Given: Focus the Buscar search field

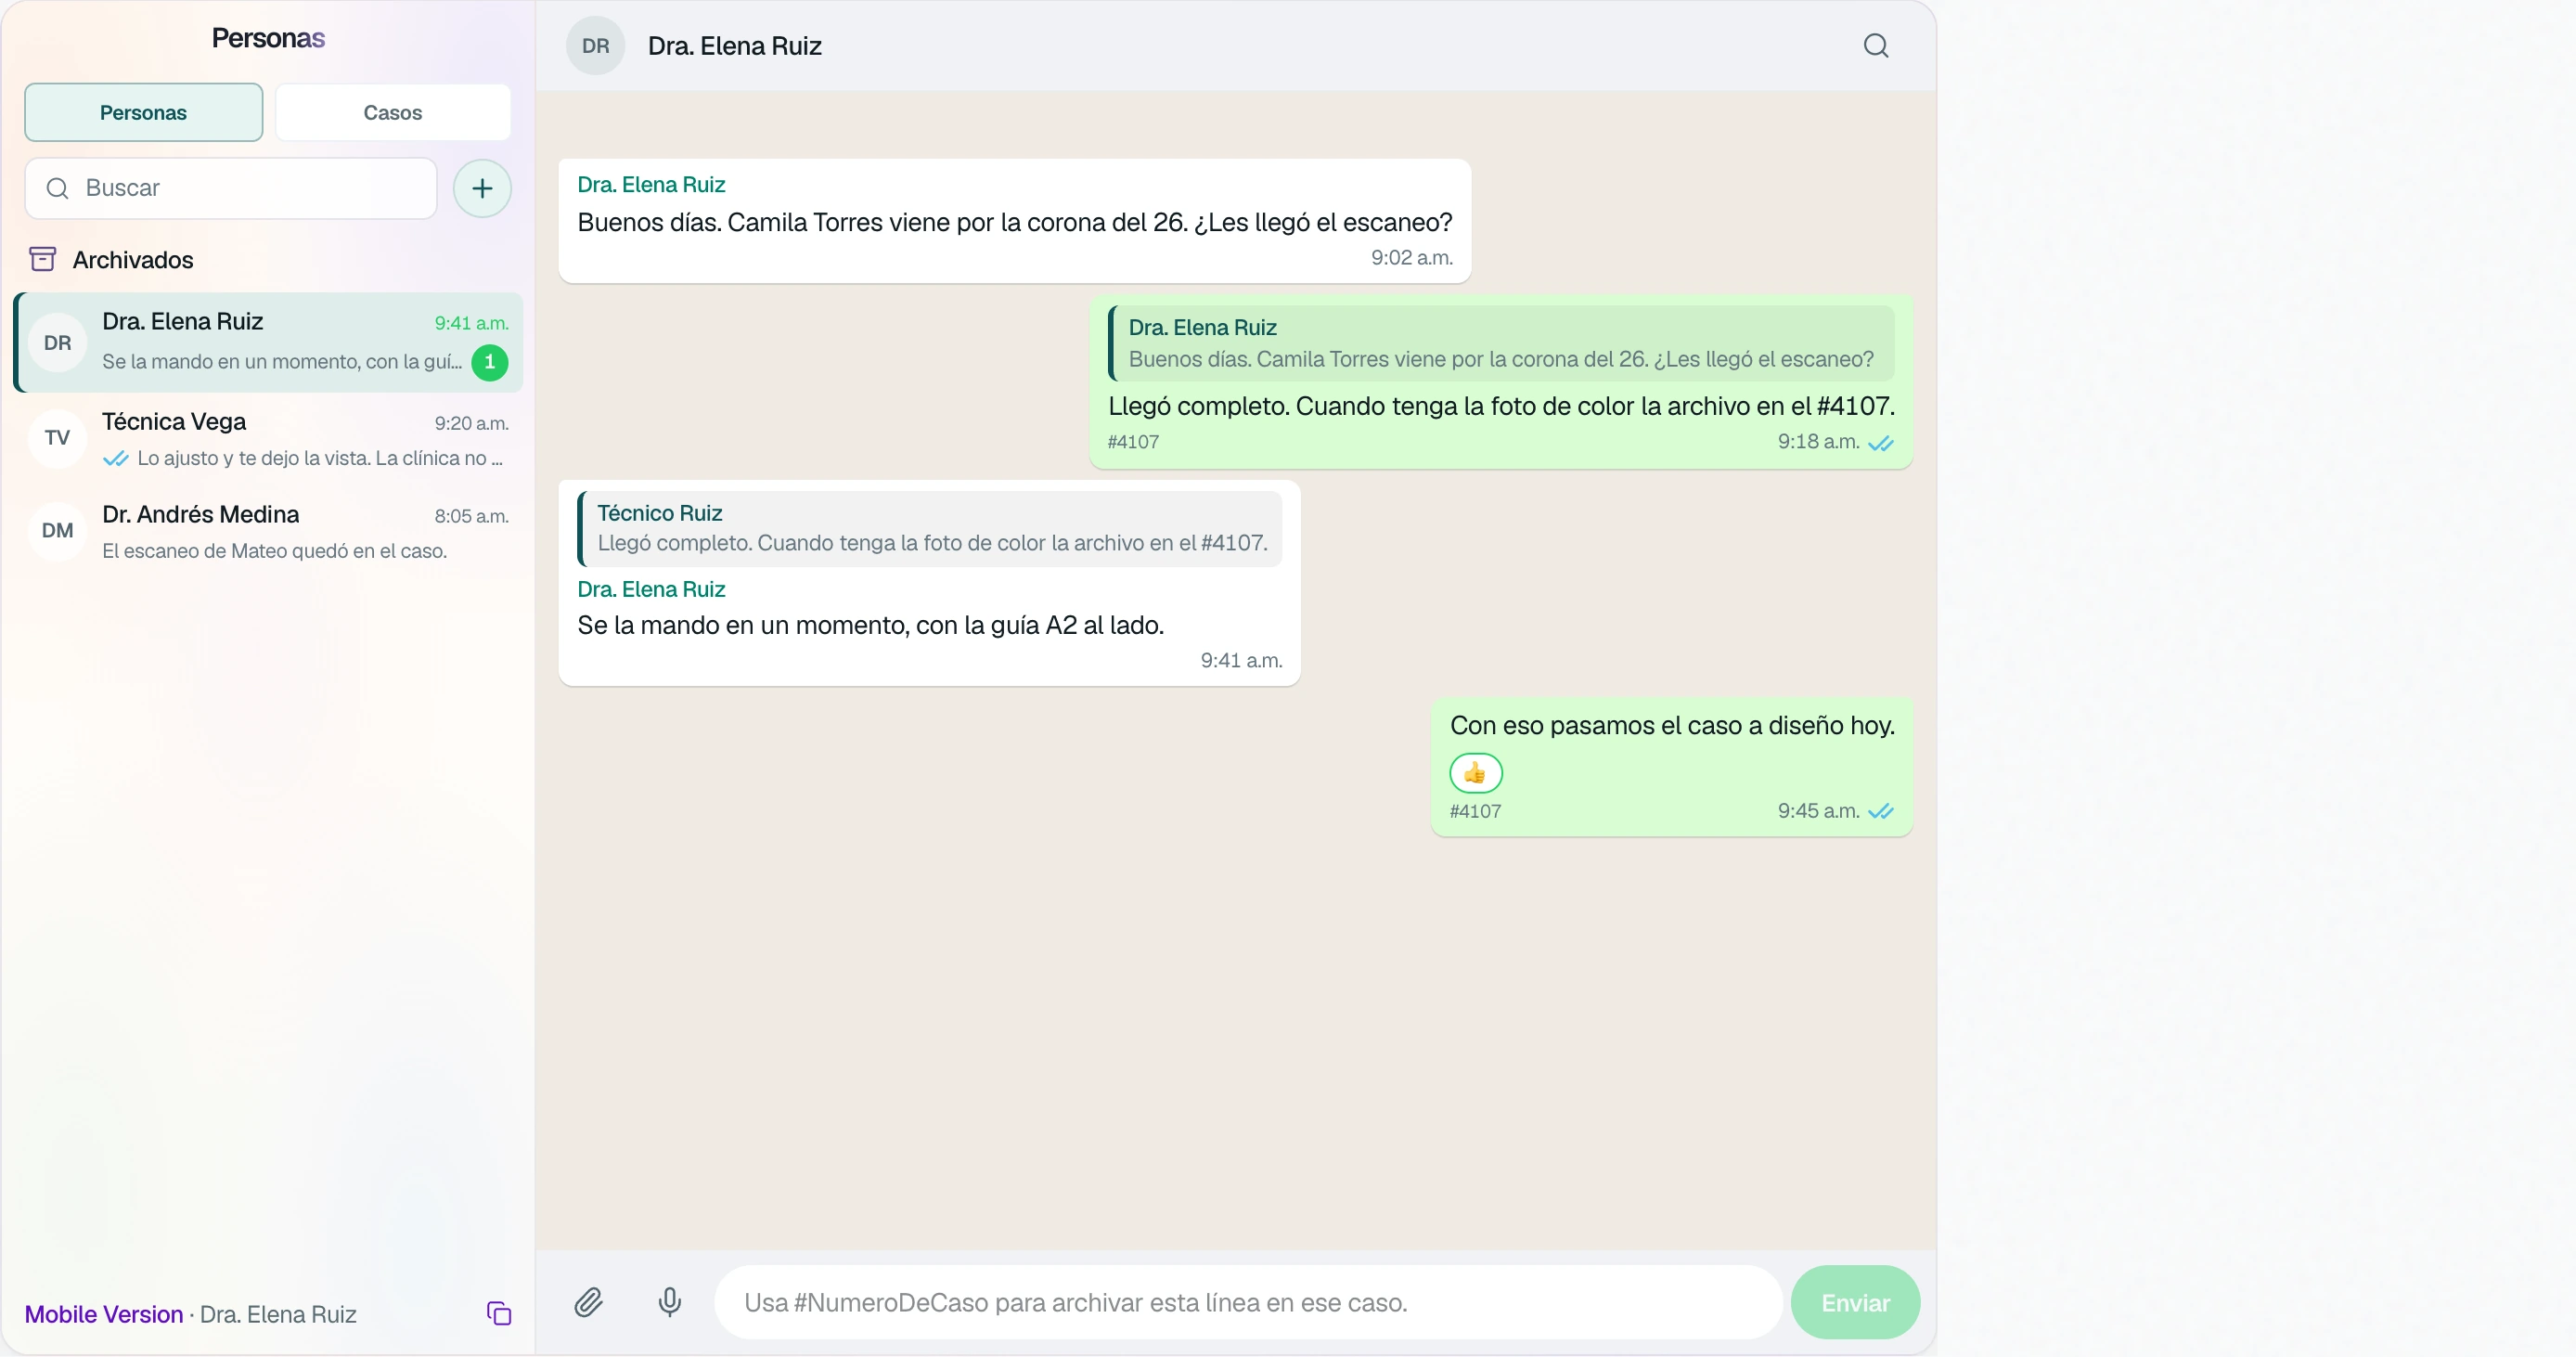Looking at the screenshot, I should click(231, 188).
